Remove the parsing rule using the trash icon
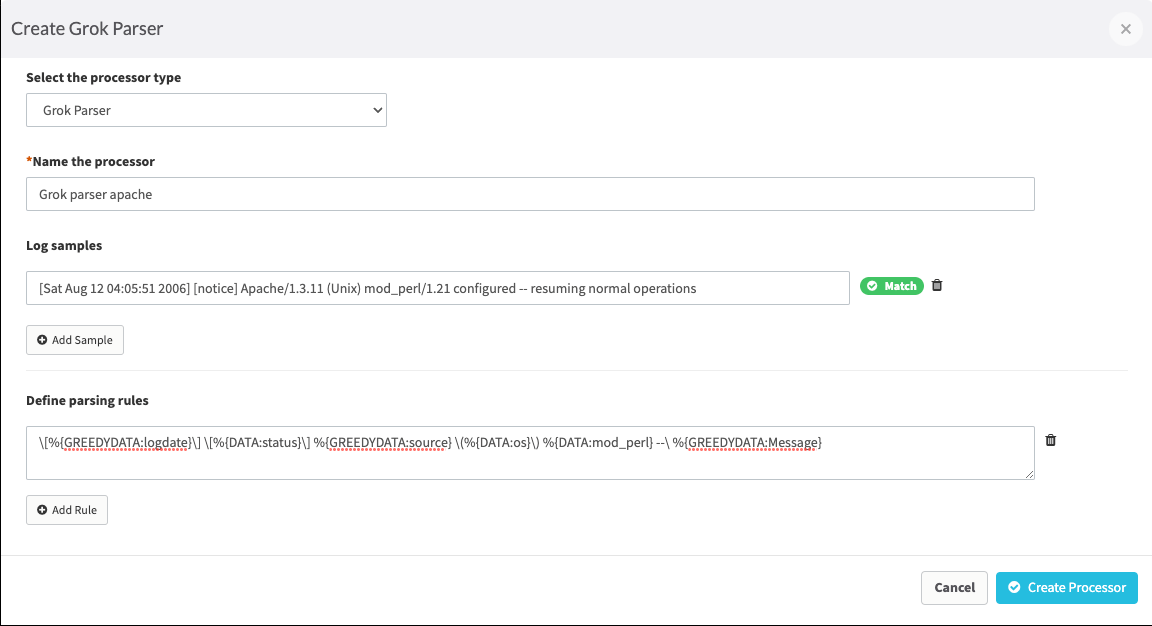Image resolution: width=1152 pixels, height=626 pixels. pos(1050,440)
